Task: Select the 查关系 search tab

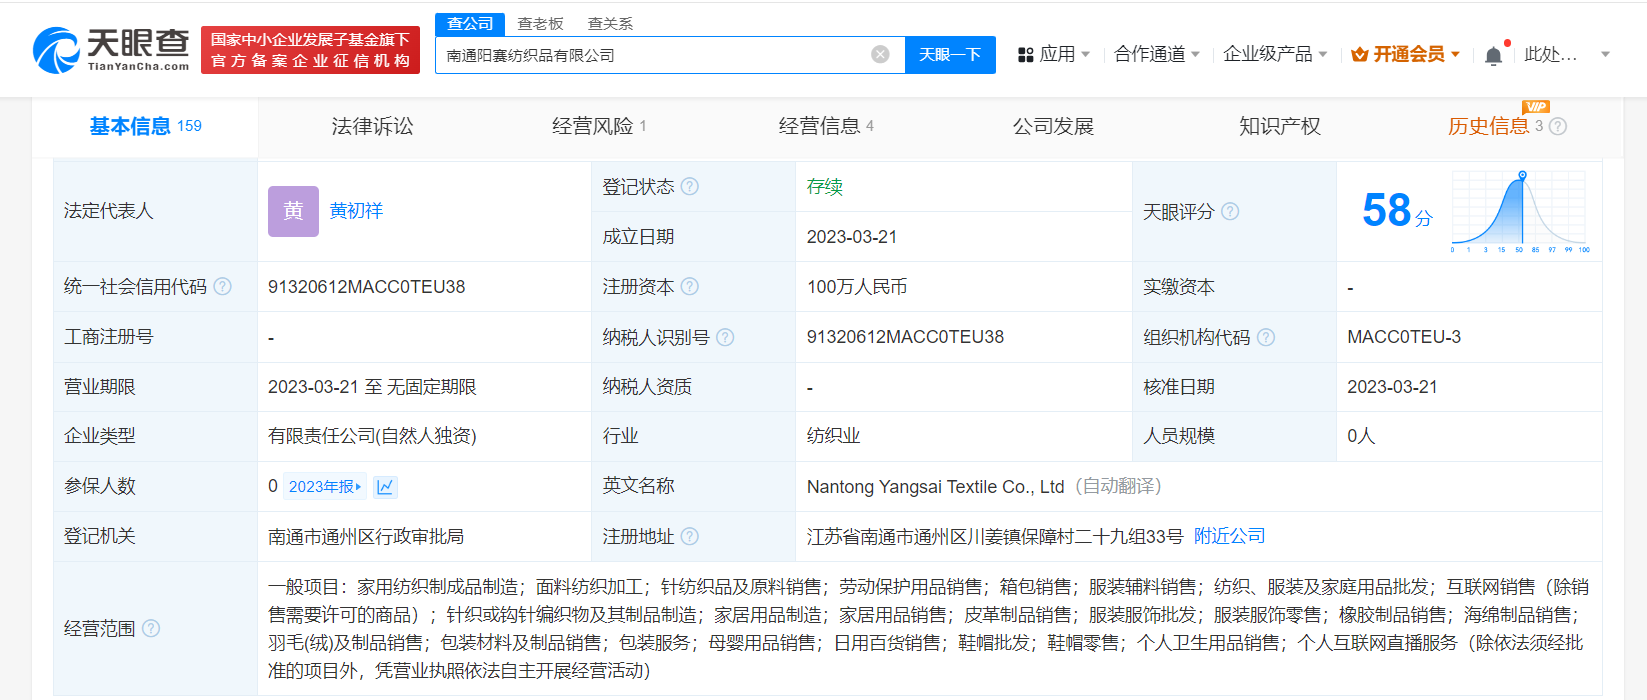Action: [610, 23]
